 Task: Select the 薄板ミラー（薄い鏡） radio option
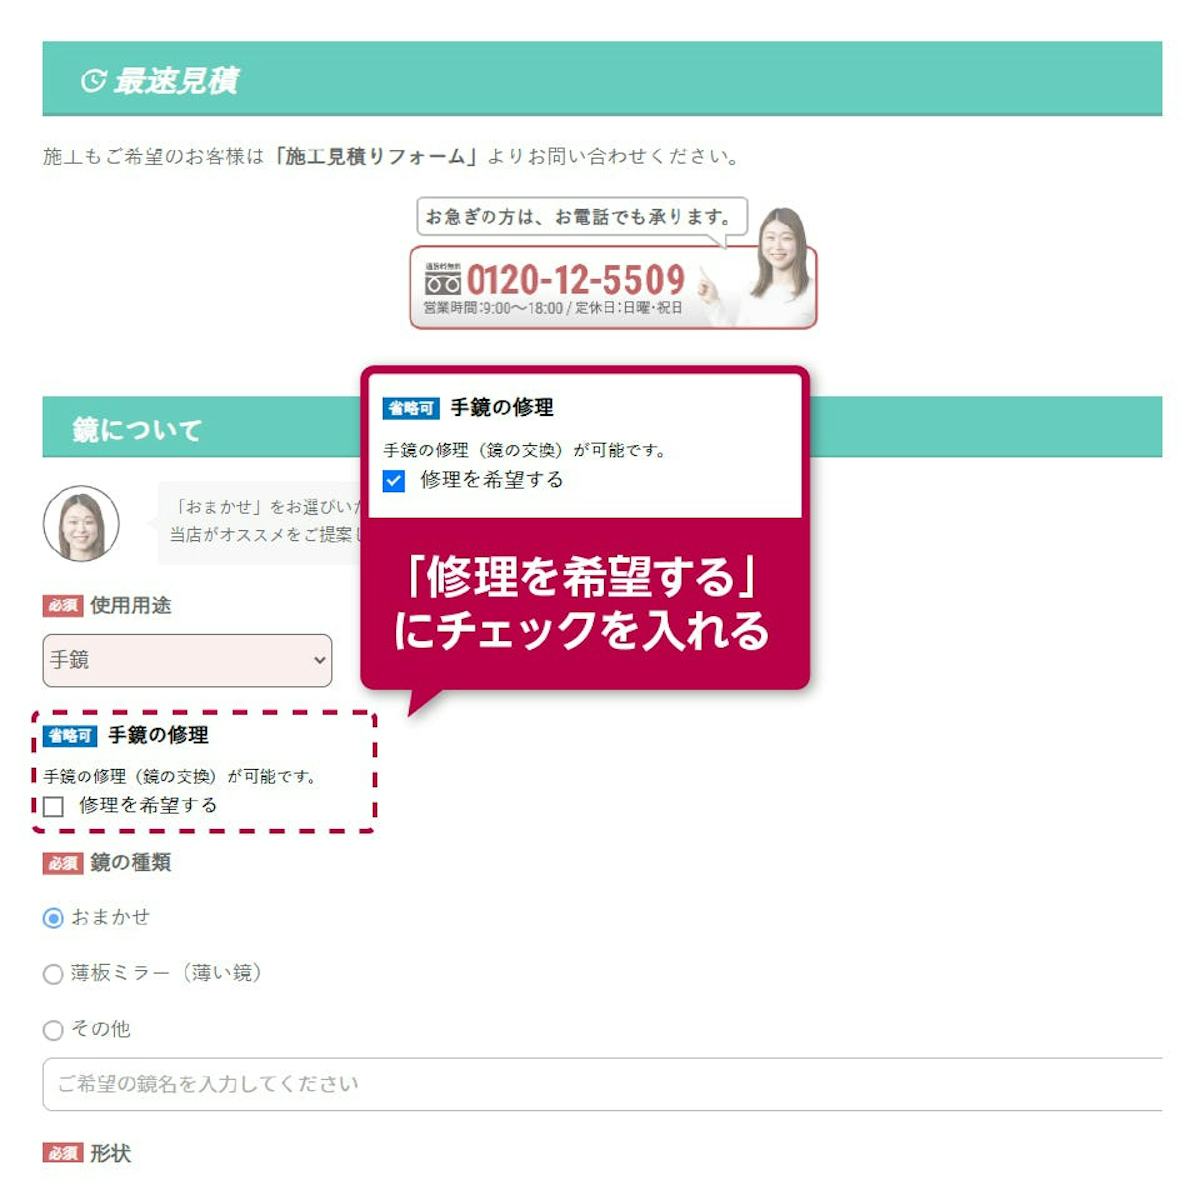tap(53, 974)
